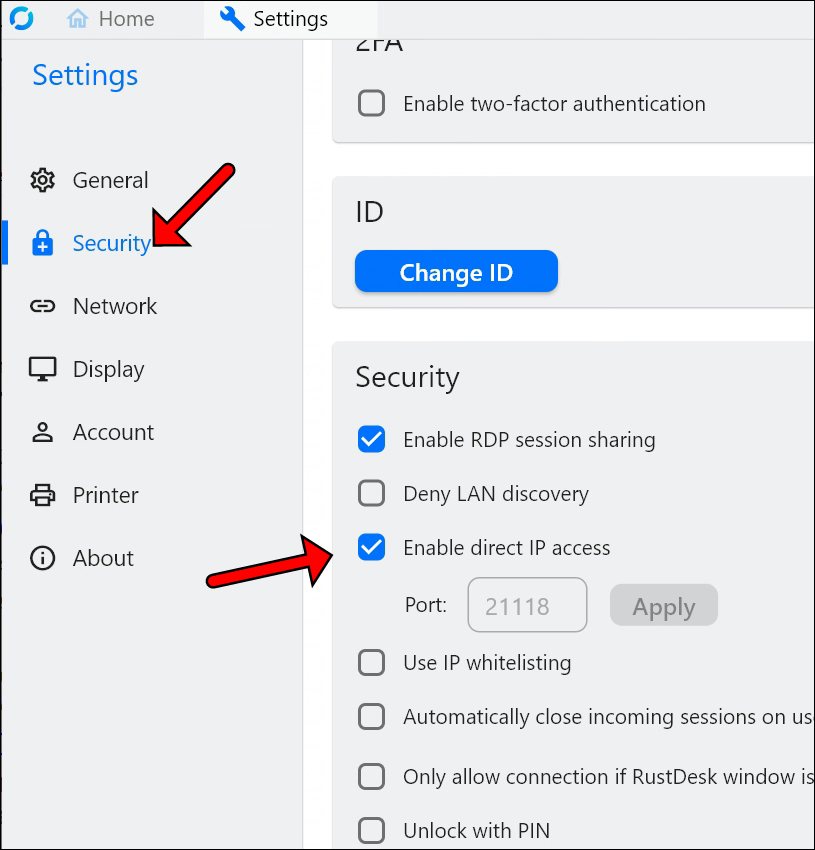Click the Home house icon
This screenshot has width=815, height=850.
(x=78, y=19)
